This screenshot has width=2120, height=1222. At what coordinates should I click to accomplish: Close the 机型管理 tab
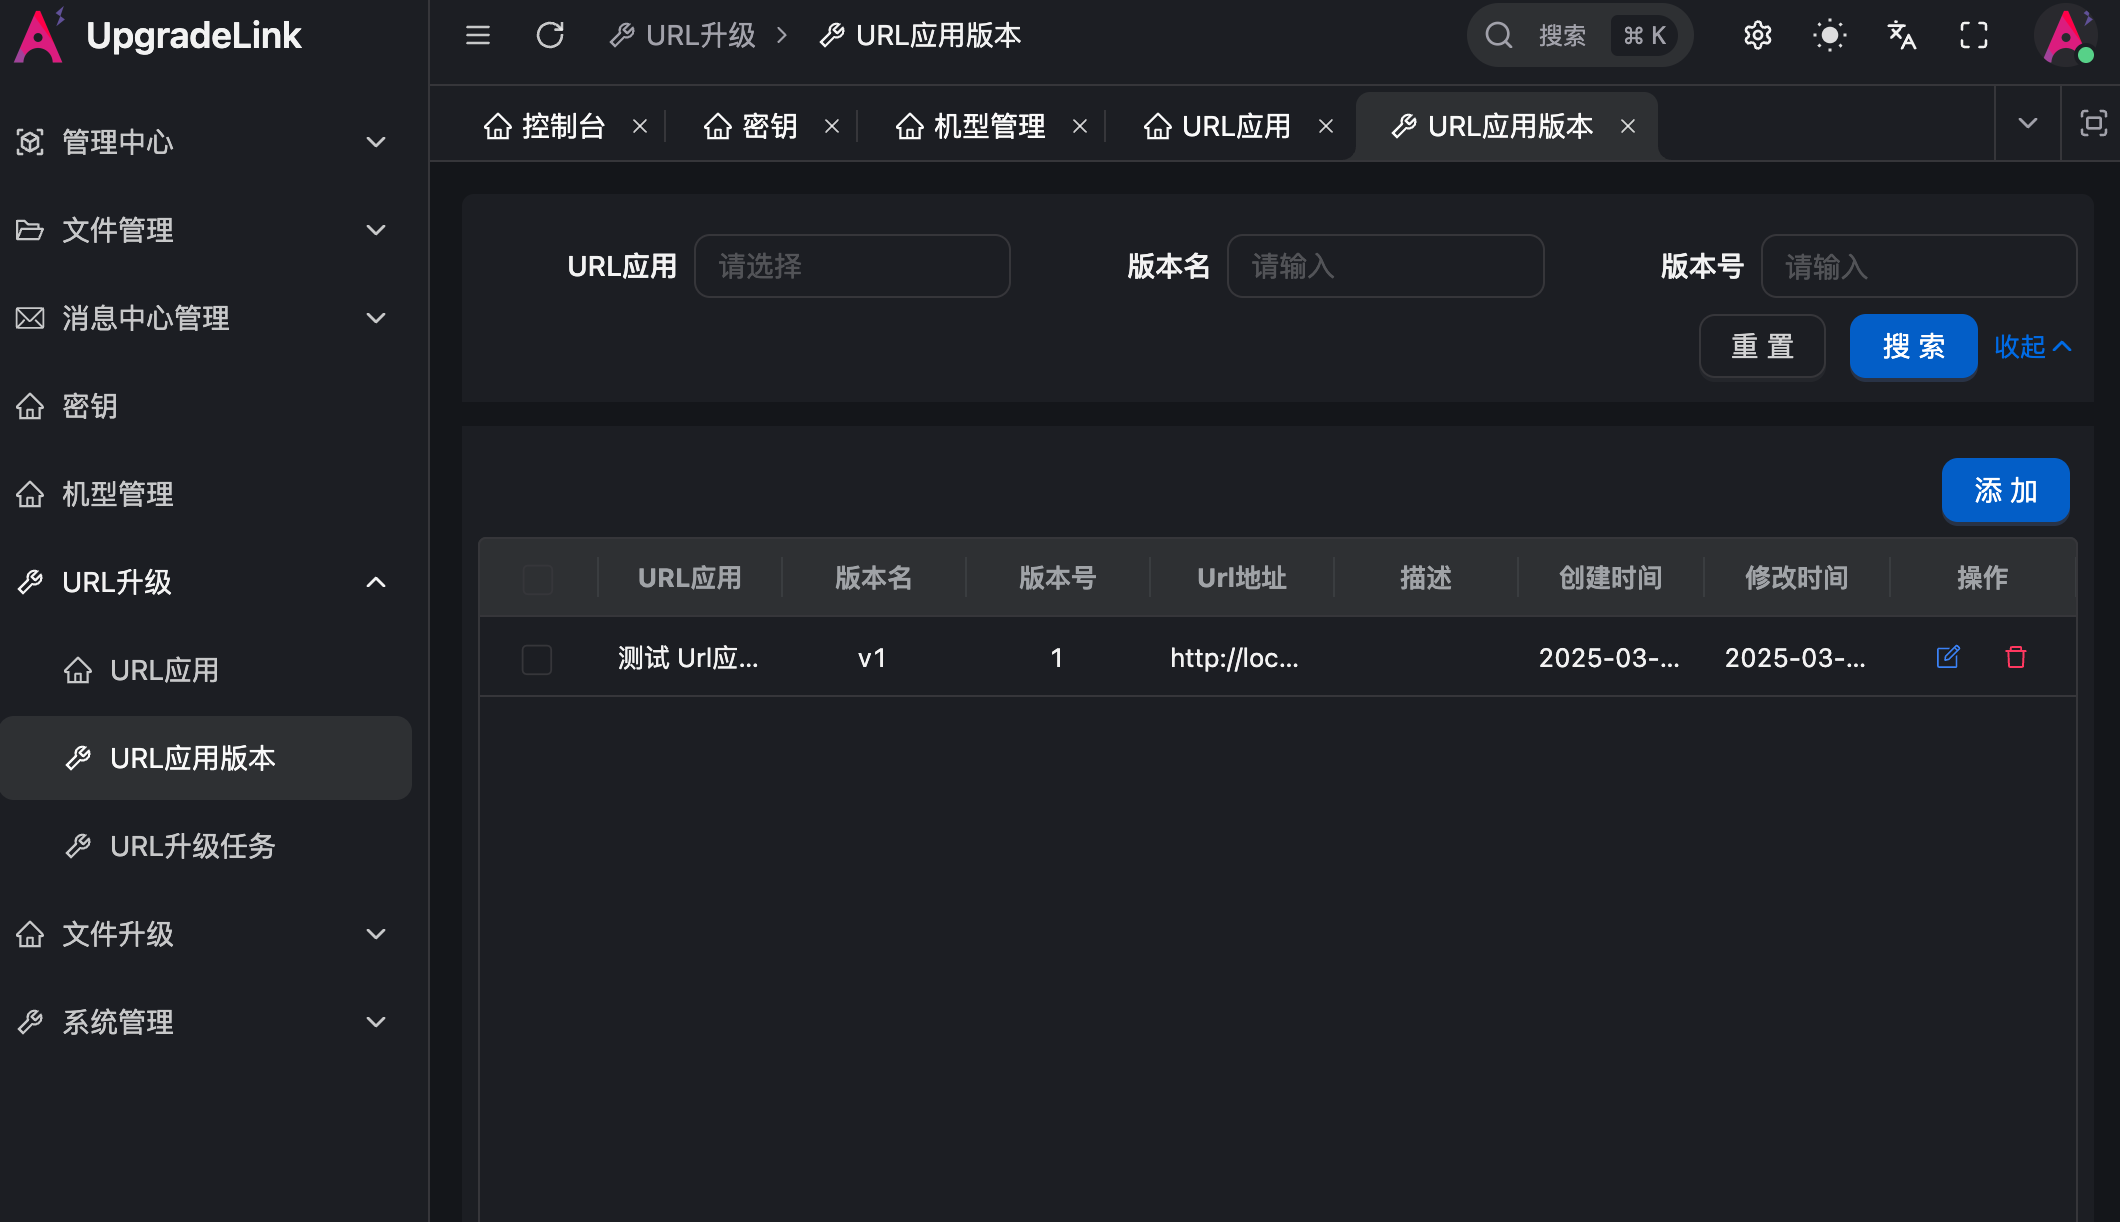[x=1080, y=126]
